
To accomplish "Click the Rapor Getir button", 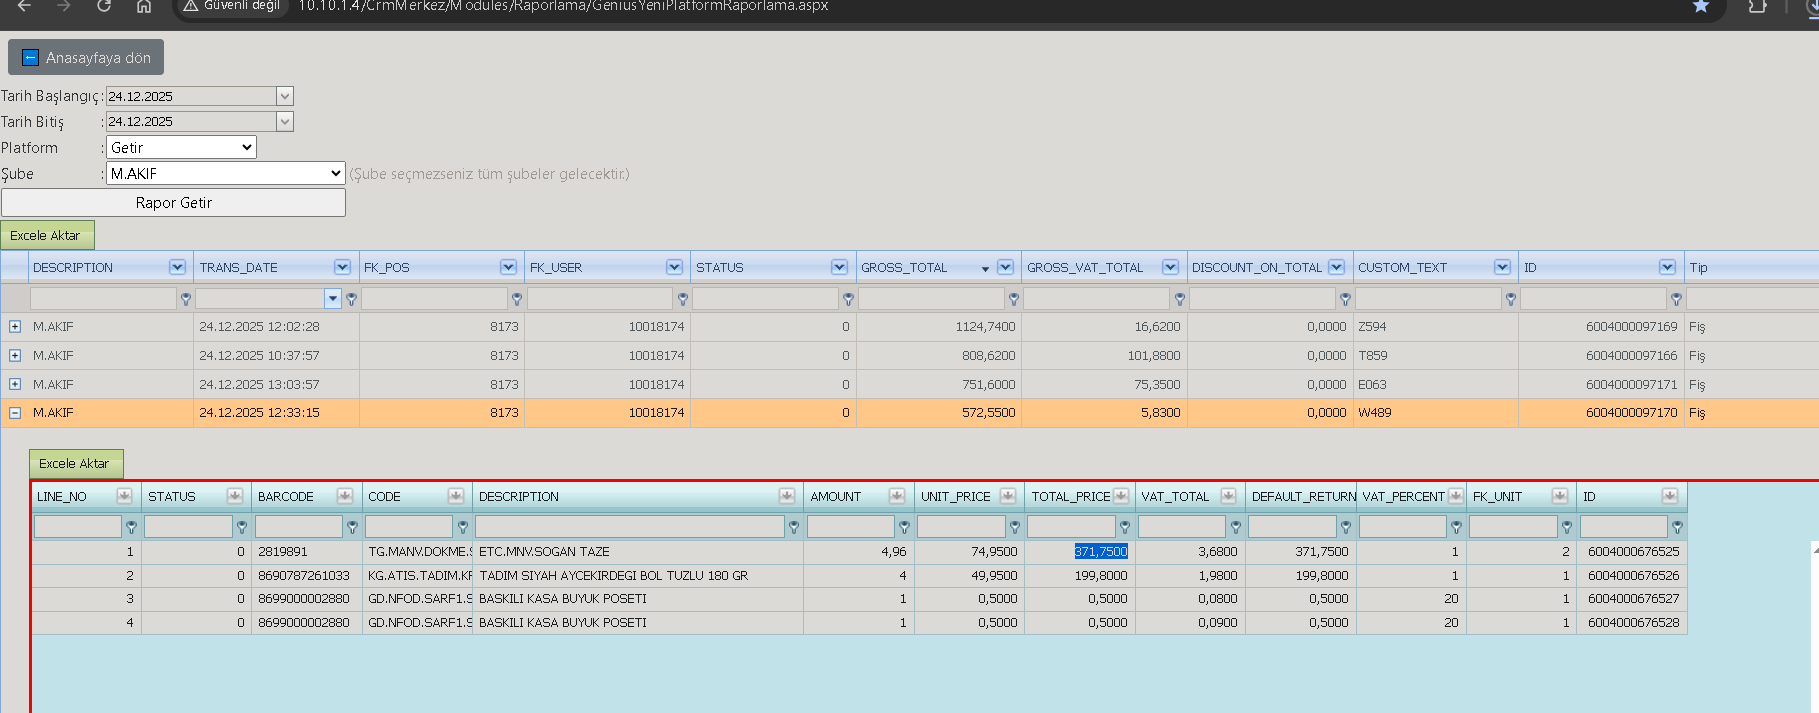I will coord(174,203).
